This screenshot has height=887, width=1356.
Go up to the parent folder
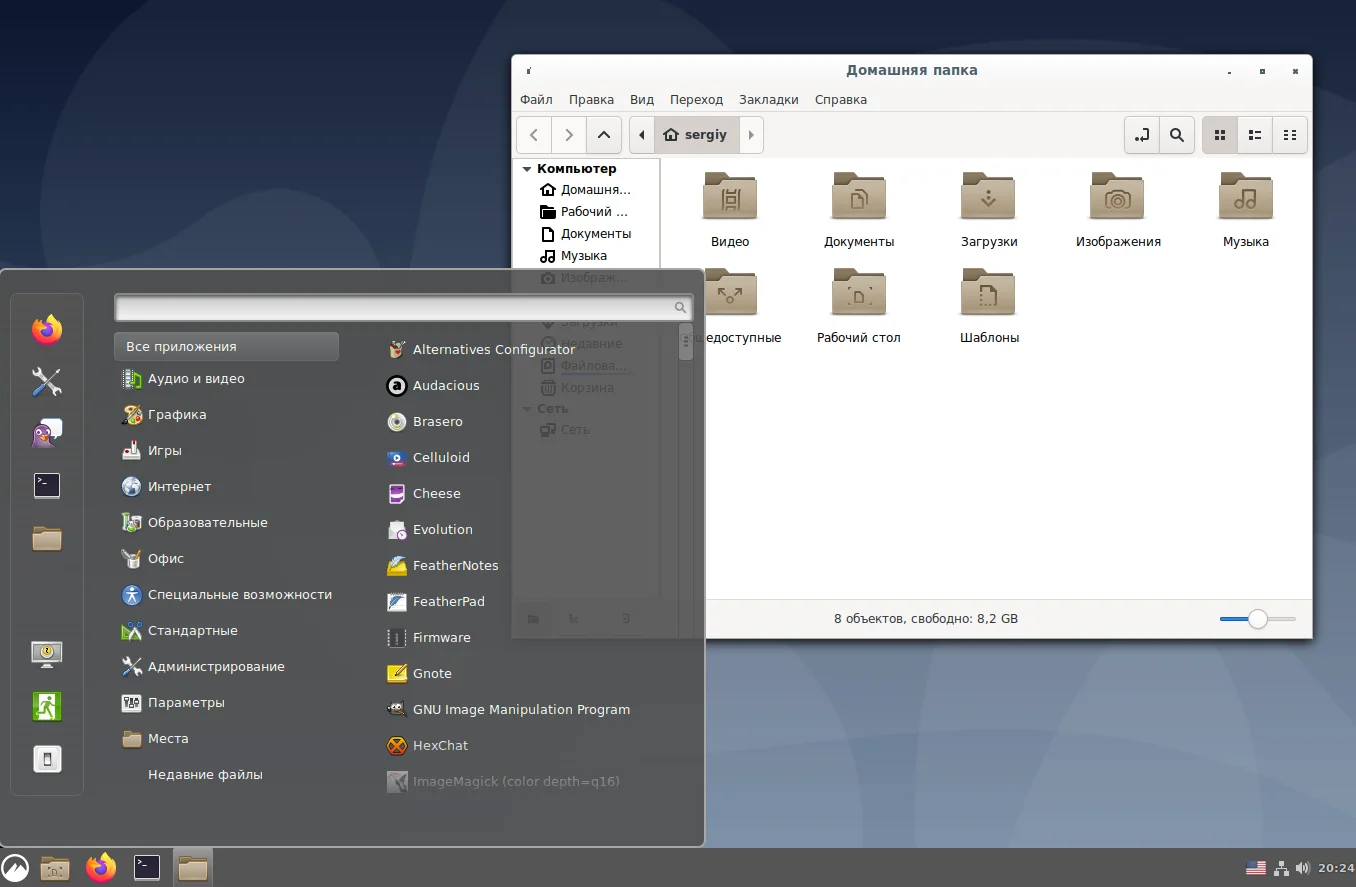tap(603, 135)
